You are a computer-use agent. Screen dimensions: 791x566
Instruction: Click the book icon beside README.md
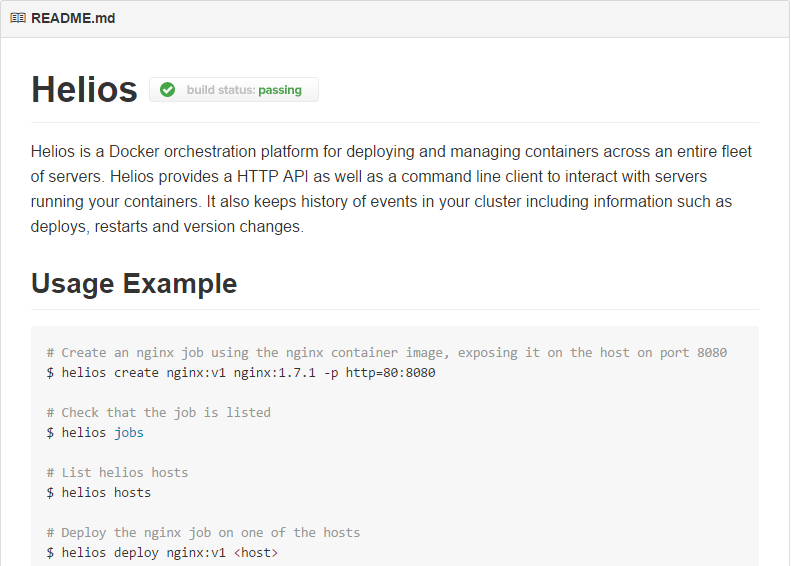click(x=18, y=18)
